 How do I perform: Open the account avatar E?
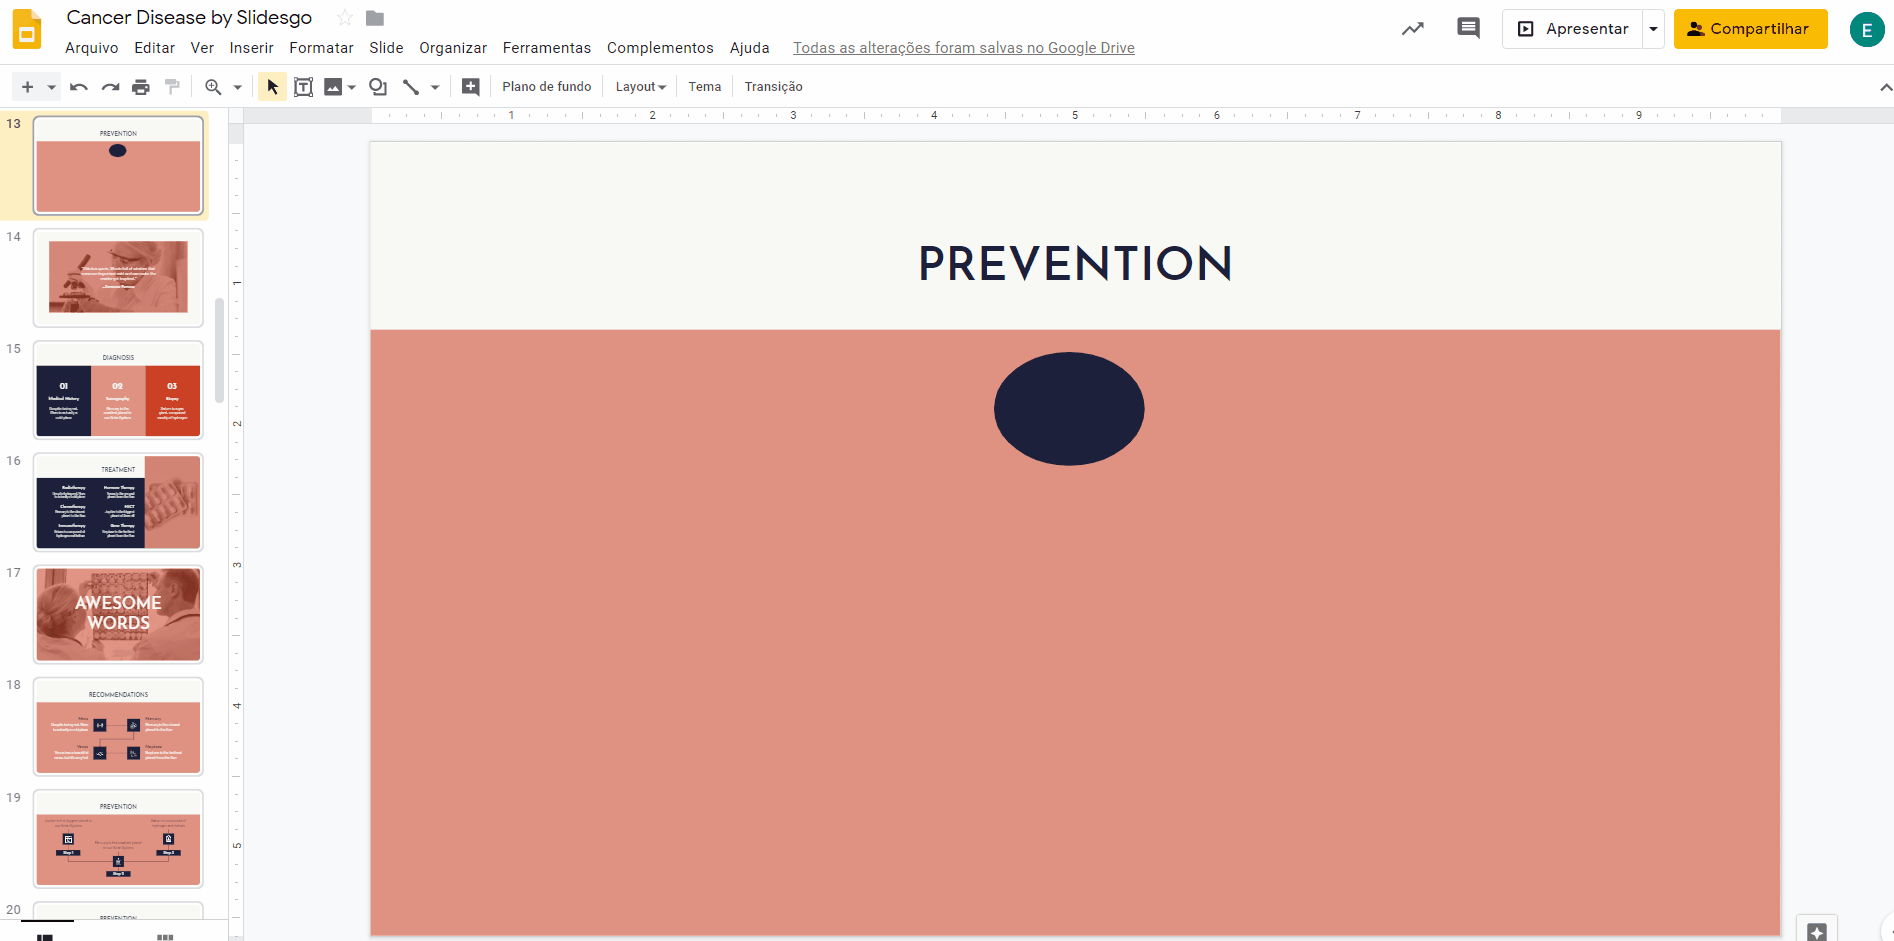pyautogui.click(x=1867, y=30)
